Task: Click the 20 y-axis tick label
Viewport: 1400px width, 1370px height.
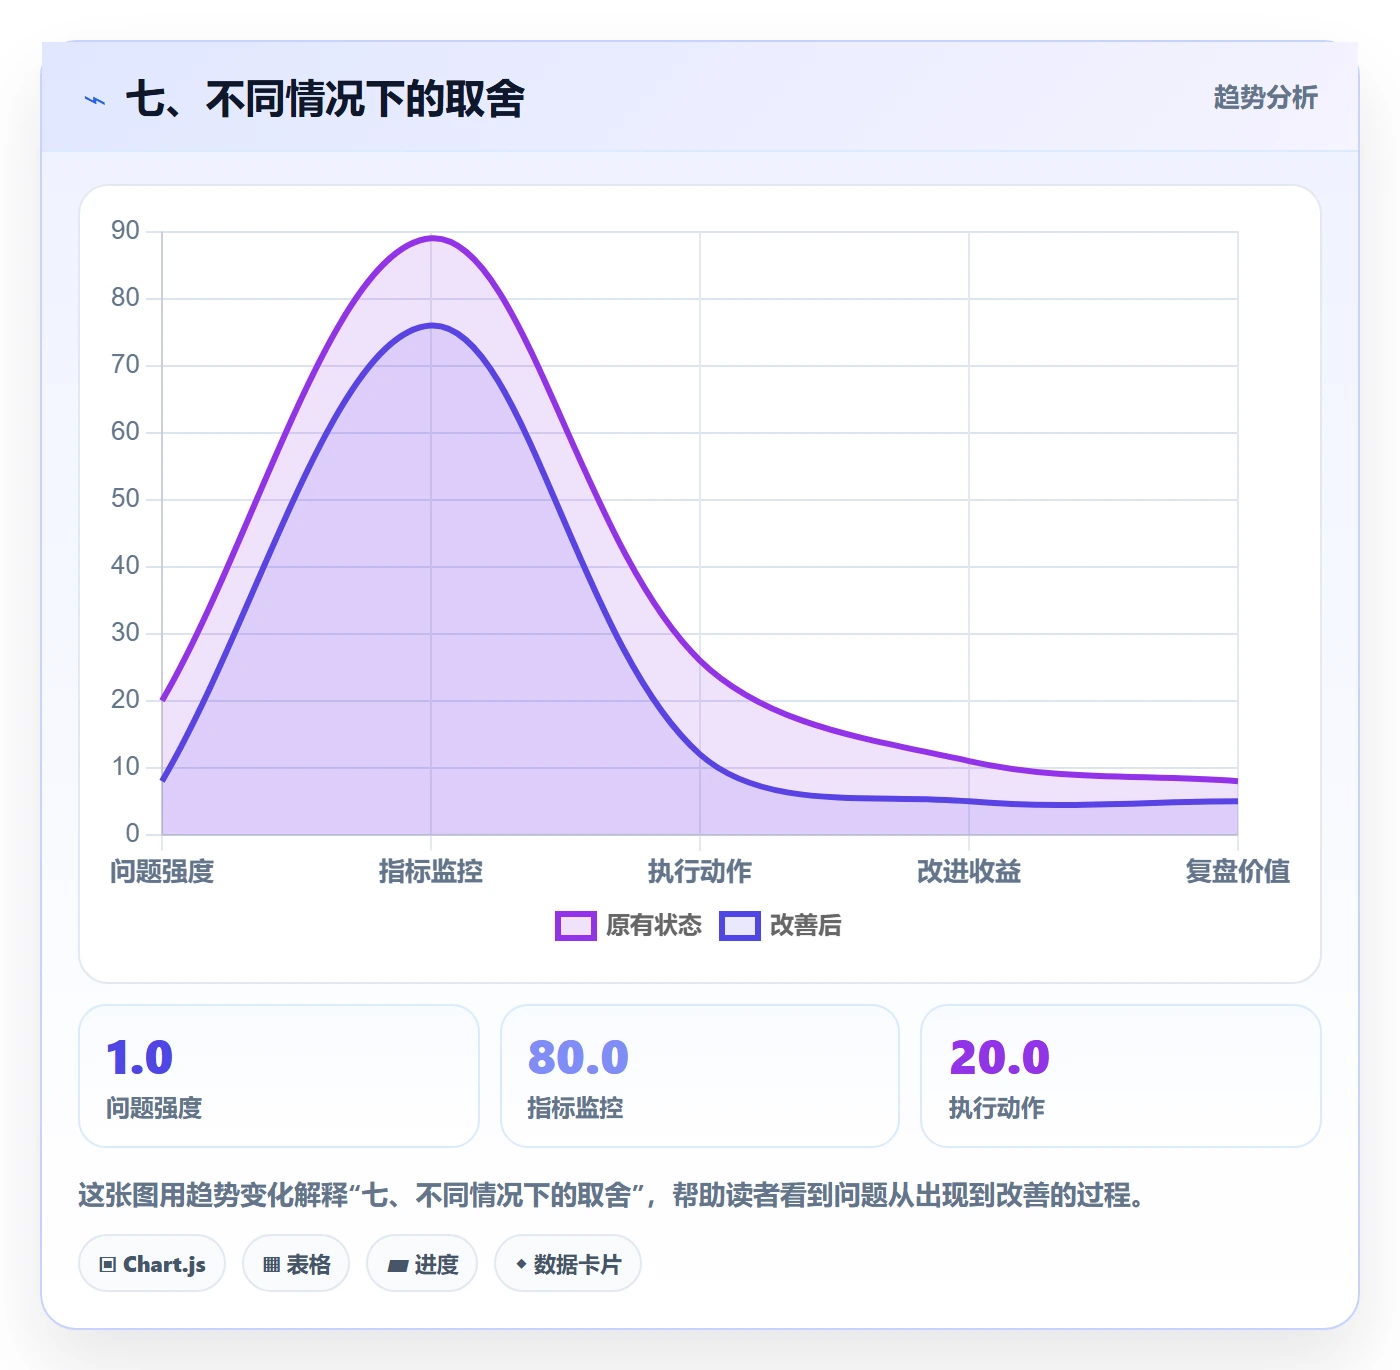Action: tap(125, 700)
